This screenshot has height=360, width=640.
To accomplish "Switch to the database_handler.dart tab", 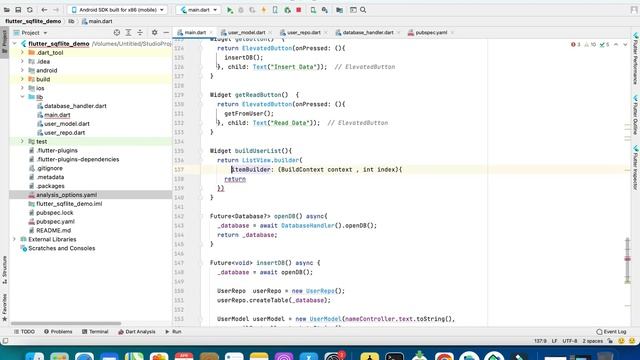I will (368, 33).
